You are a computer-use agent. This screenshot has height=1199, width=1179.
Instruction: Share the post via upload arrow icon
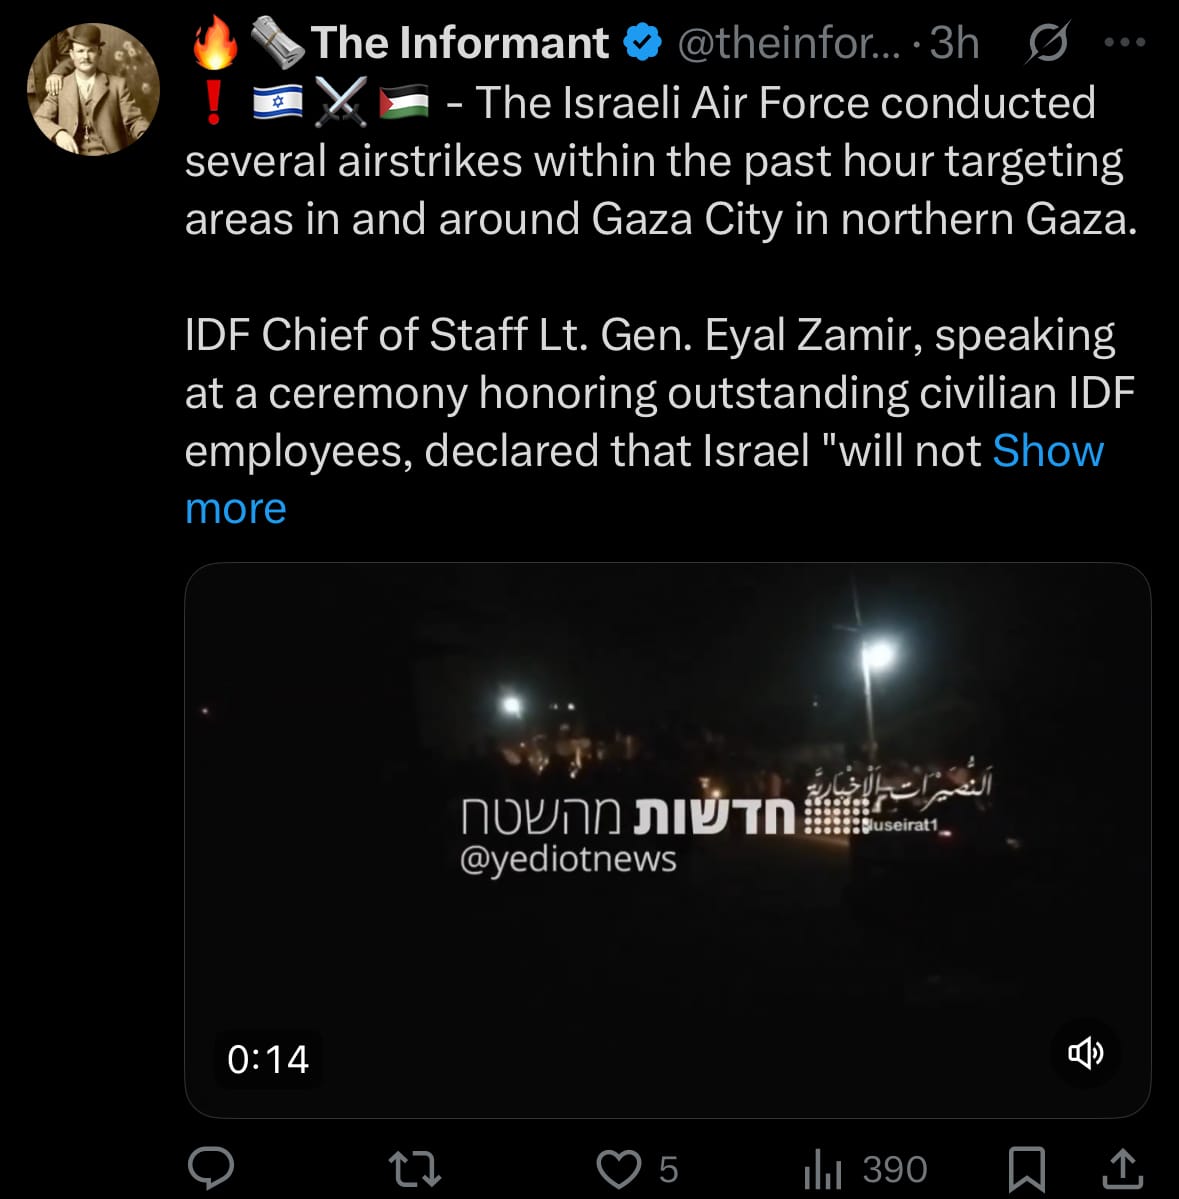click(1122, 1168)
